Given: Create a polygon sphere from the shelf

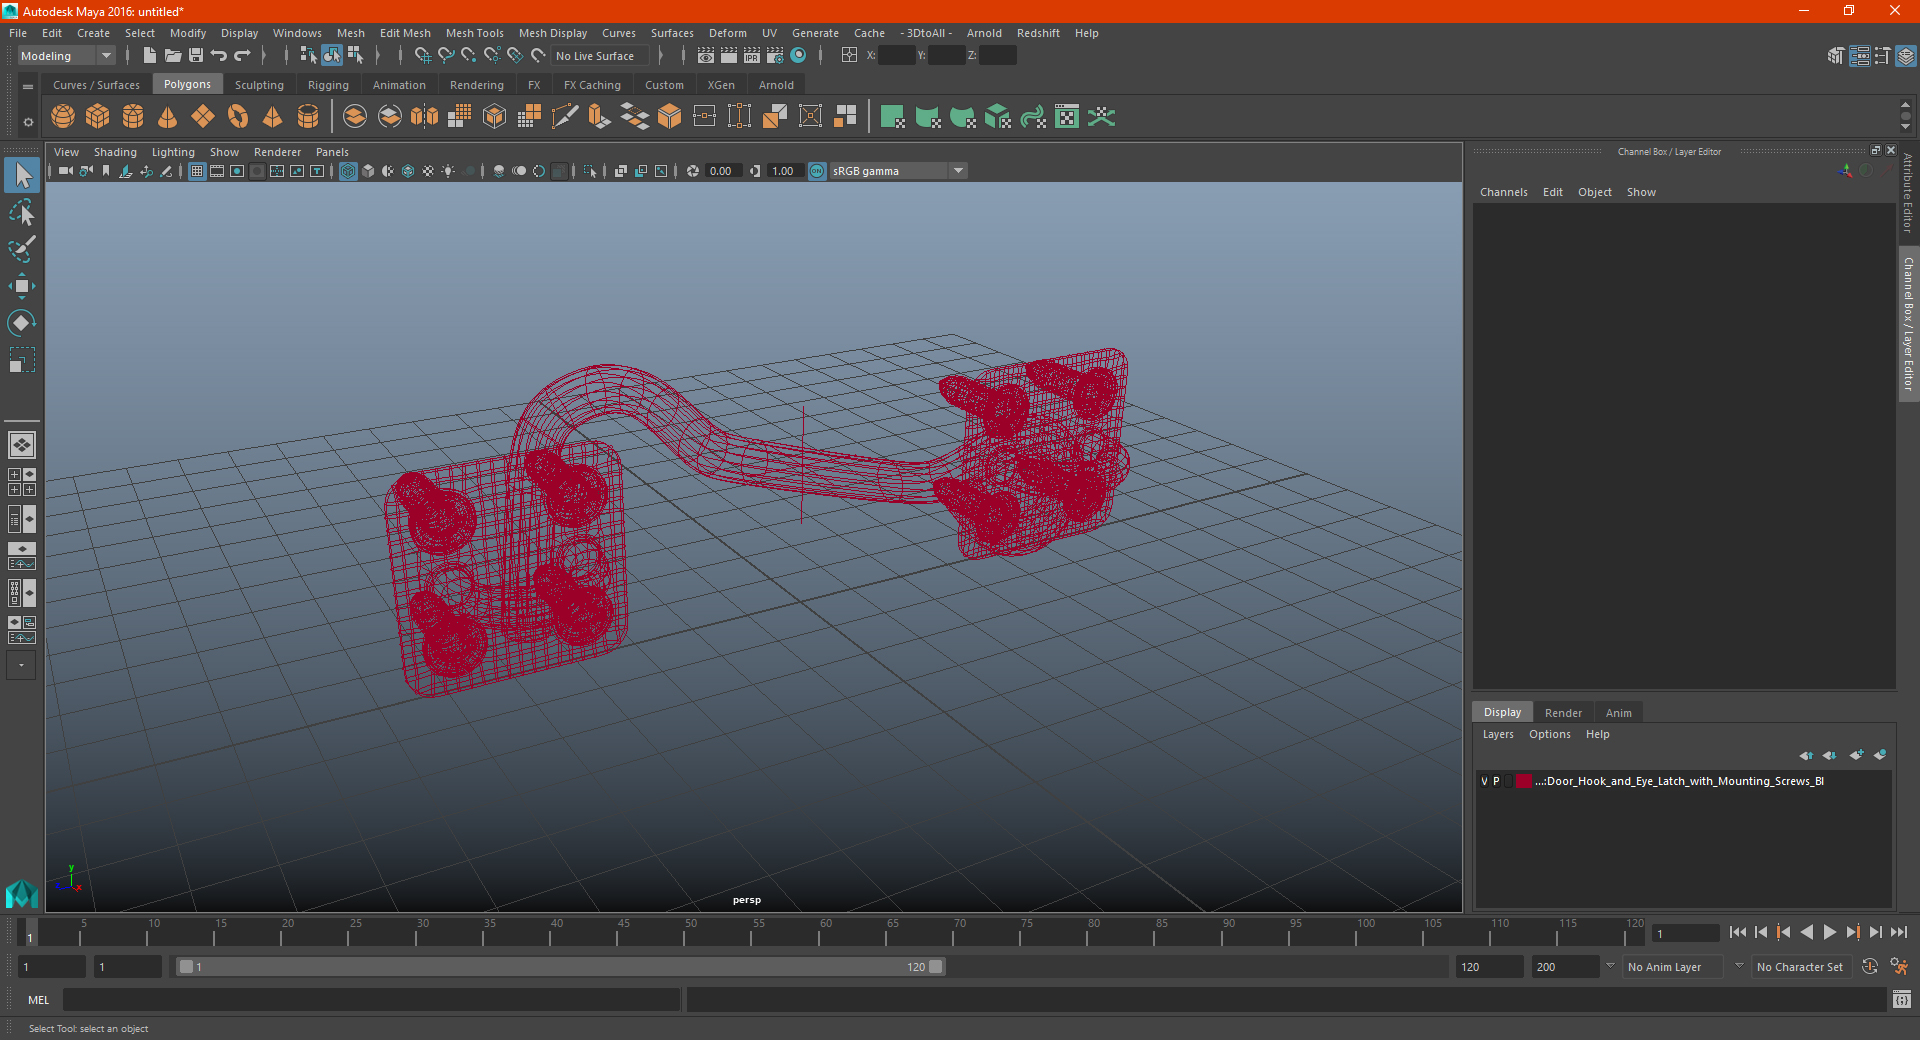Looking at the screenshot, I should click(63, 117).
